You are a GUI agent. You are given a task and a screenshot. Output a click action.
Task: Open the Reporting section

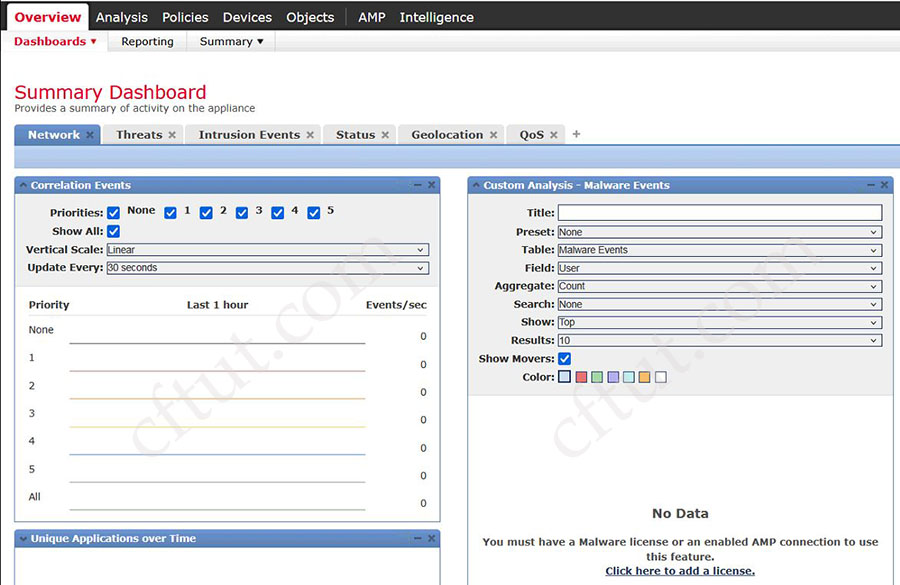pyautogui.click(x=147, y=41)
